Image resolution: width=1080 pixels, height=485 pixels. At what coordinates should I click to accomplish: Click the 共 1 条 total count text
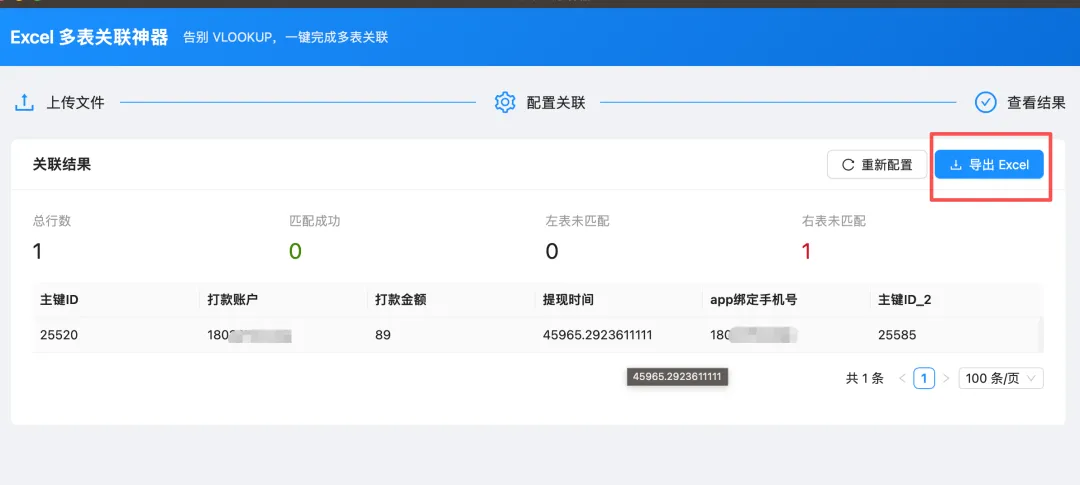[x=864, y=378]
